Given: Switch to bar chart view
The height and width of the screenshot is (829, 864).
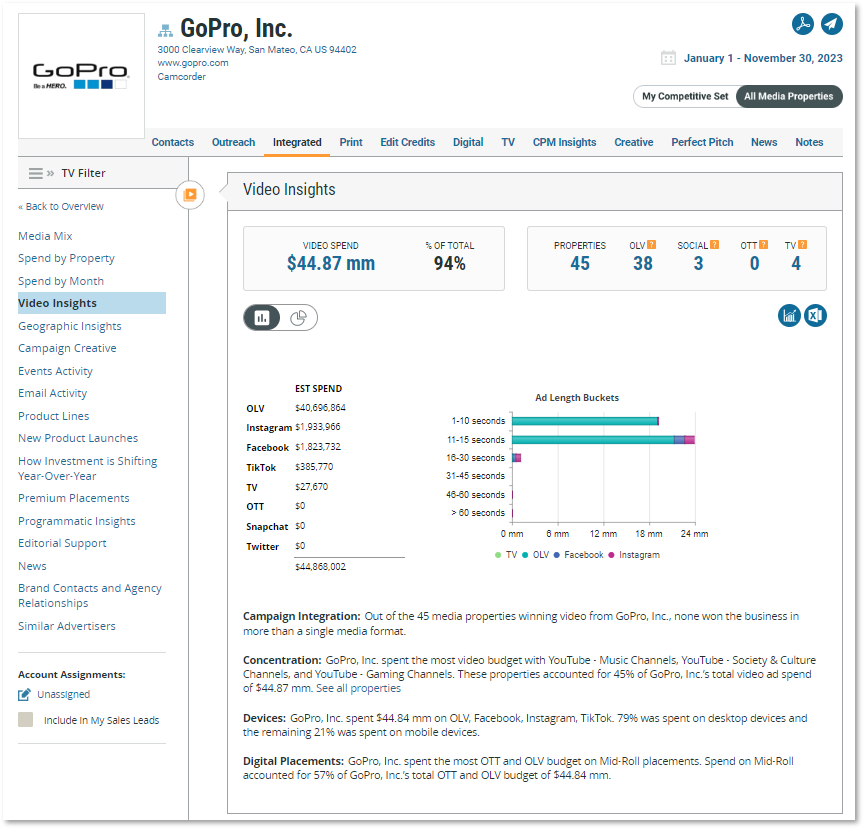Looking at the screenshot, I should [262, 317].
